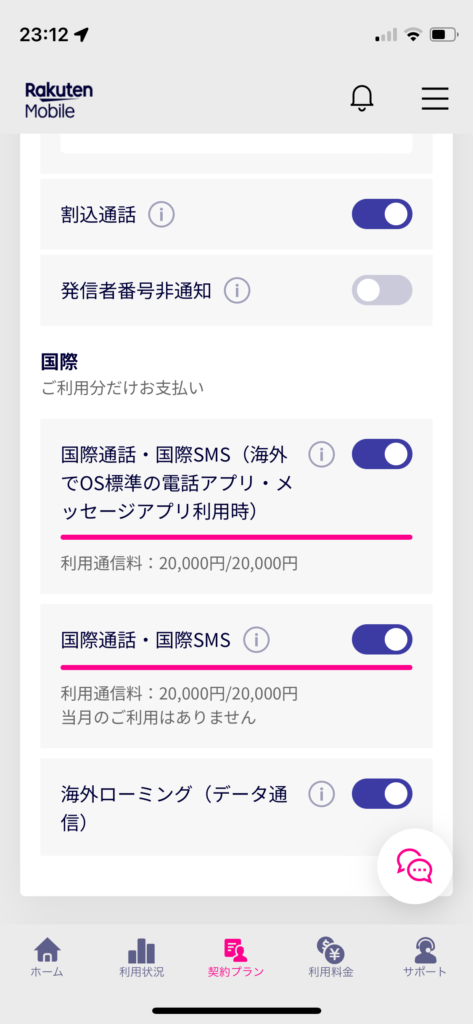This screenshot has width=473, height=1024.
Task: Open the 利用料金 tab
Action: [x=331, y=957]
